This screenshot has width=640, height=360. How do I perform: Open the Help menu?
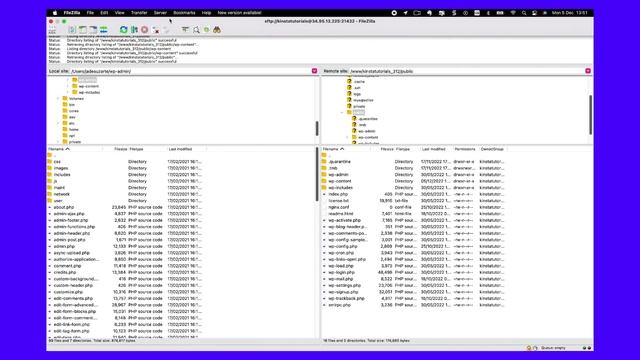(207, 13)
